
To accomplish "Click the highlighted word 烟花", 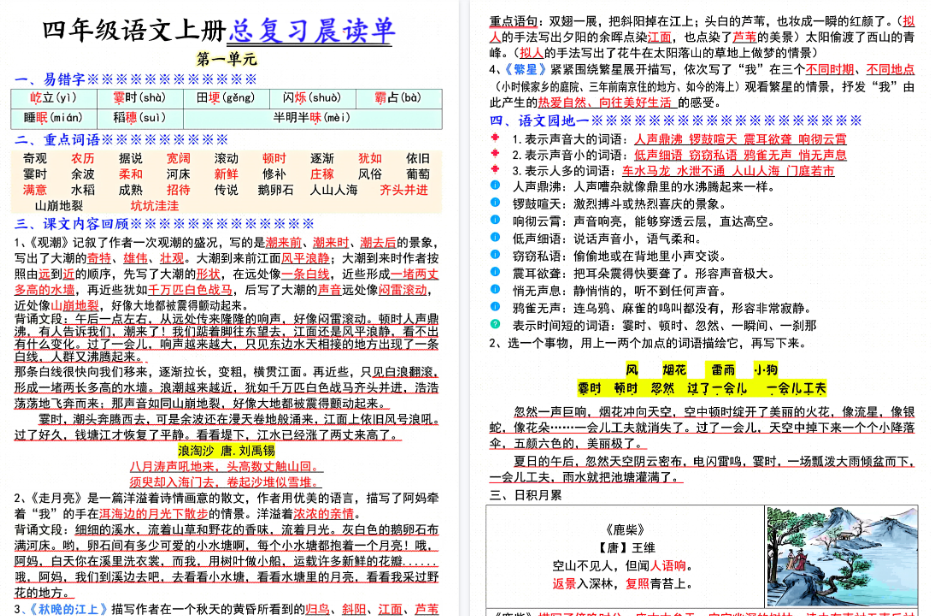I will tap(673, 368).
